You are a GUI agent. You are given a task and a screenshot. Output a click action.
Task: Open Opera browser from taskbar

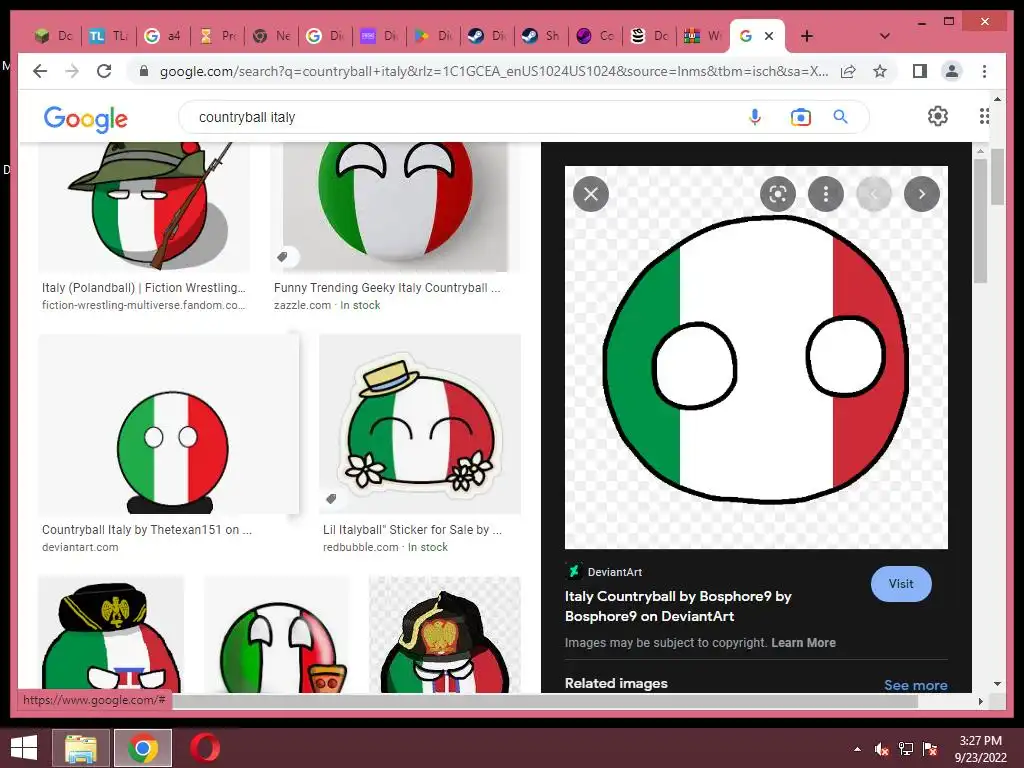[205, 748]
